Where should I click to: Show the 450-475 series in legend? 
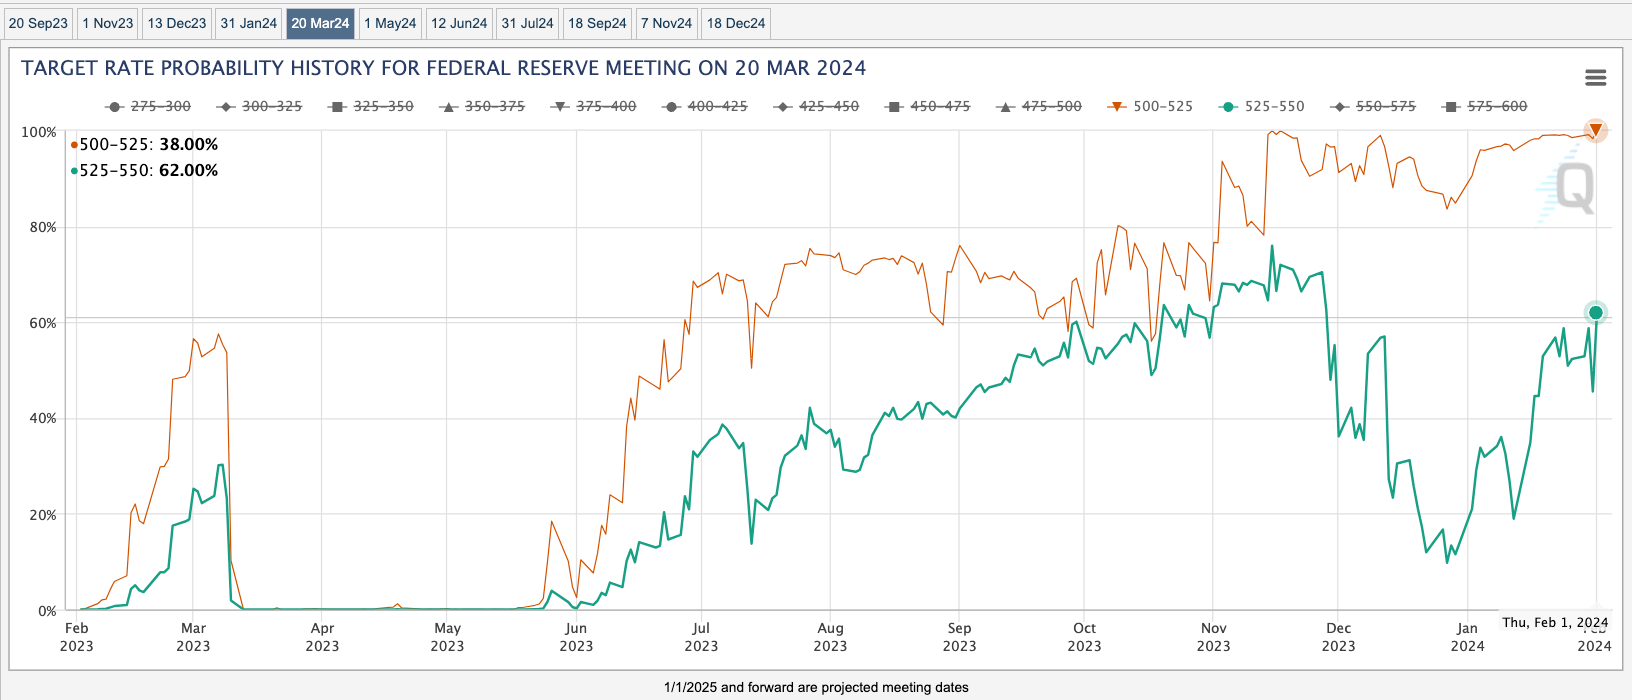pyautogui.click(x=928, y=106)
